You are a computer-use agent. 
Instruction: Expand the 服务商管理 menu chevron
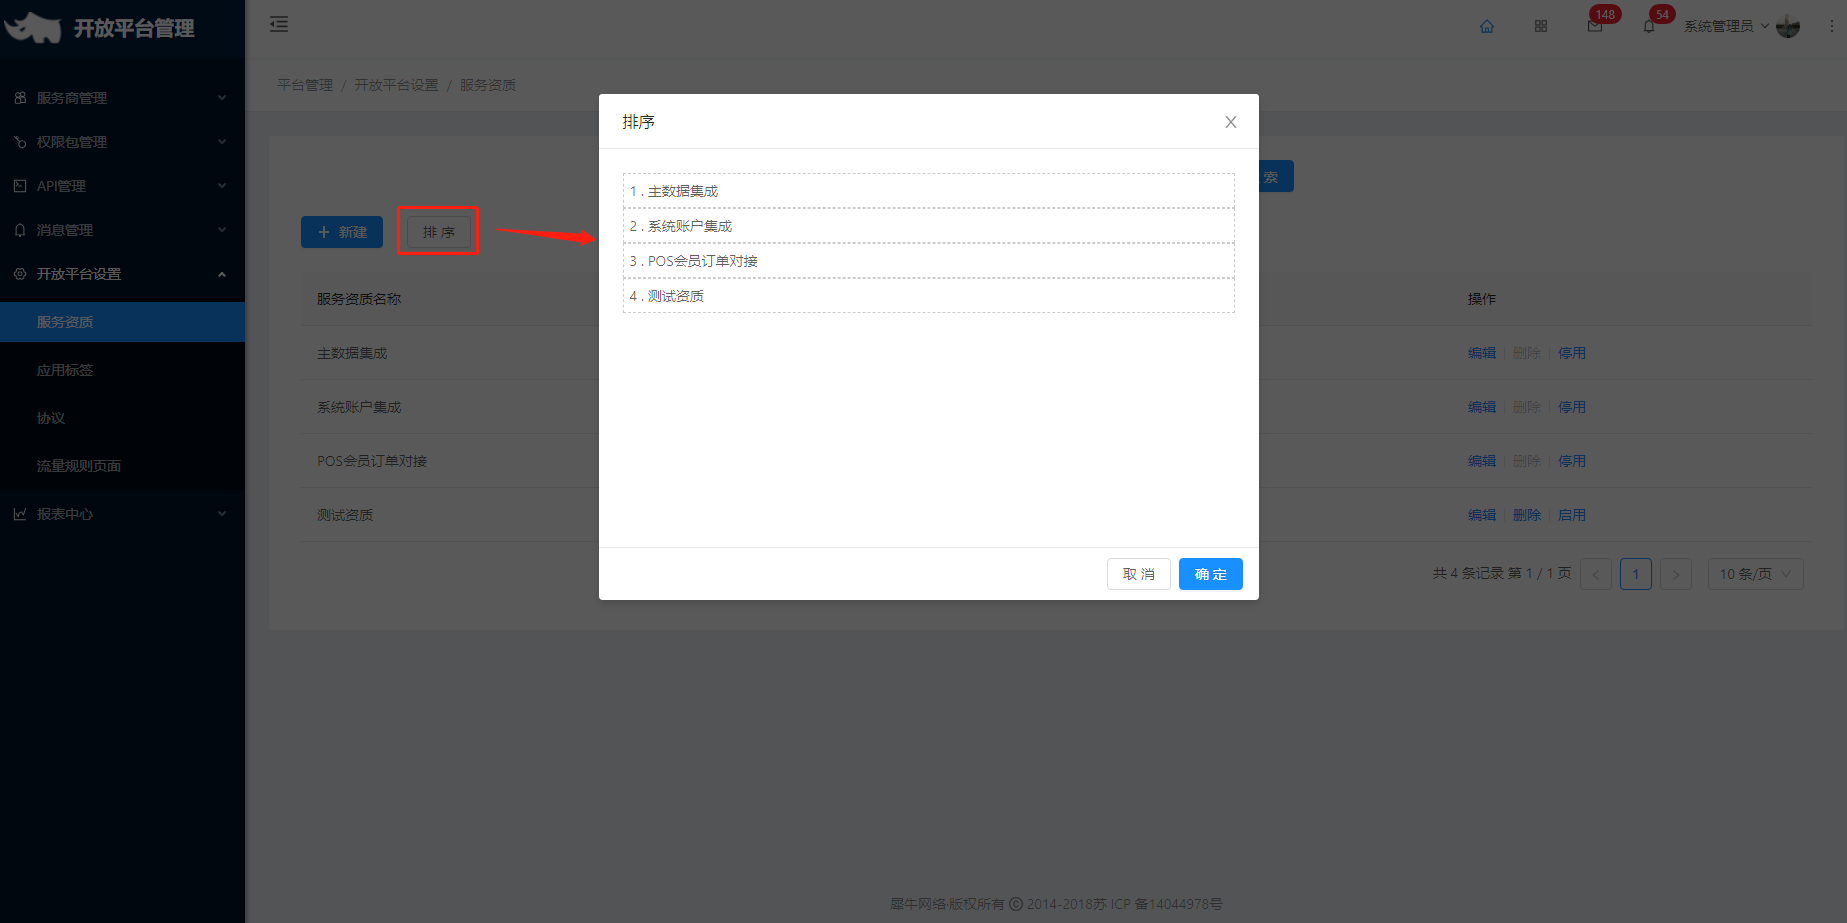click(x=222, y=98)
